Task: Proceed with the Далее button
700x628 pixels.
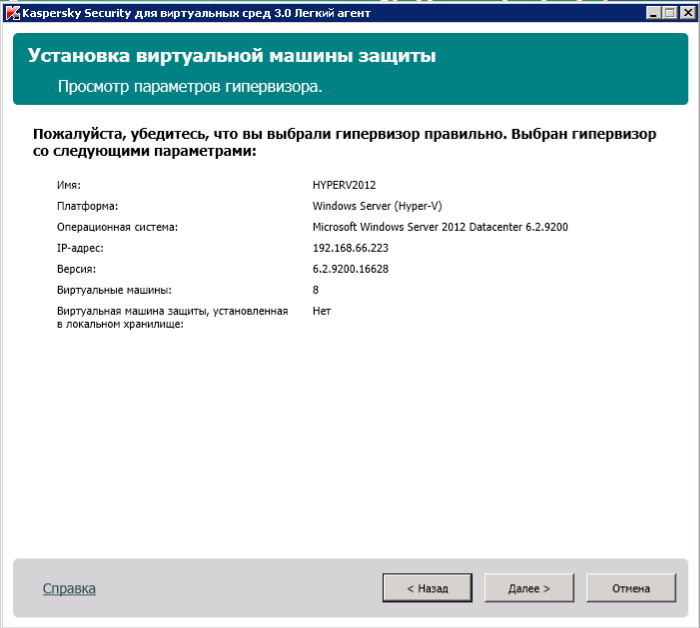Action: coord(529,588)
